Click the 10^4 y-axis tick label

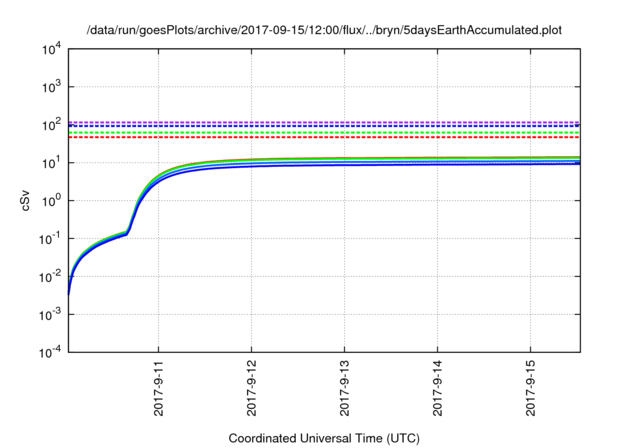coord(51,49)
